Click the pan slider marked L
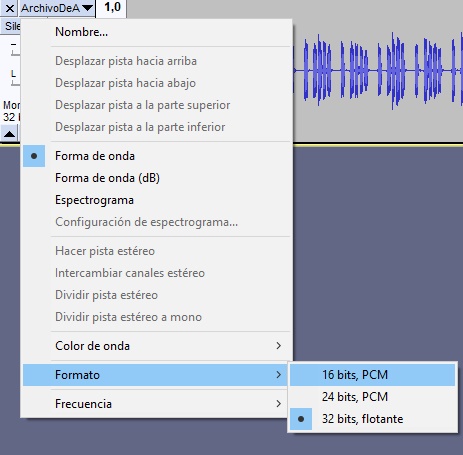Viewport: 463px width, 455px height. pyautogui.click(x=12, y=78)
